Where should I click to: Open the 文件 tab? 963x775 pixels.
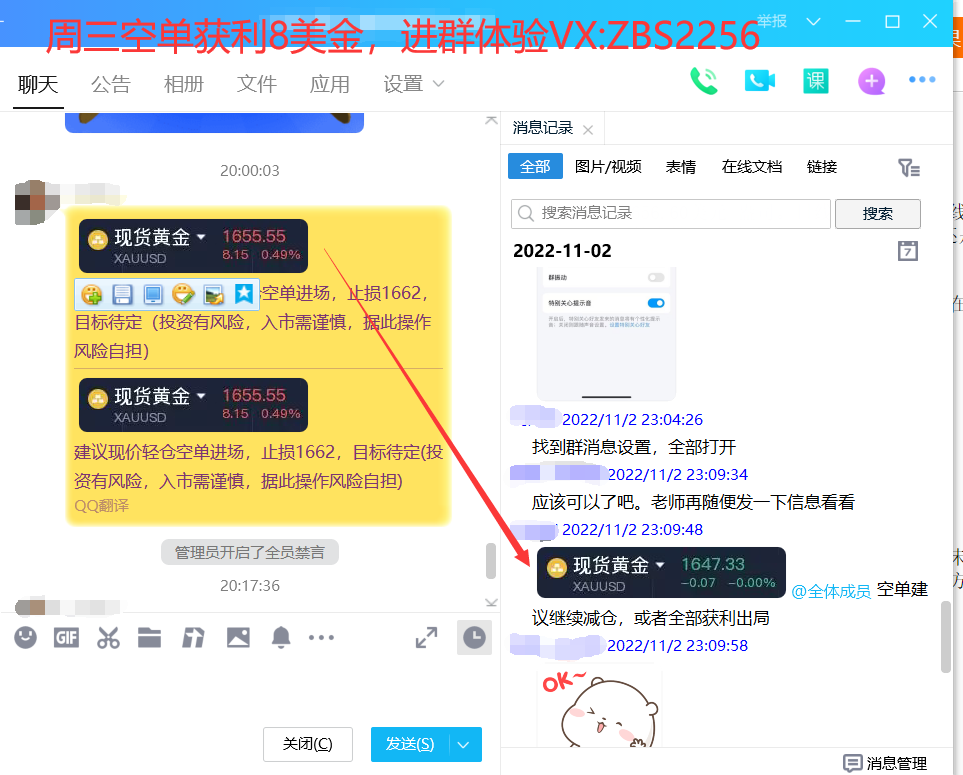pyautogui.click(x=257, y=84)
